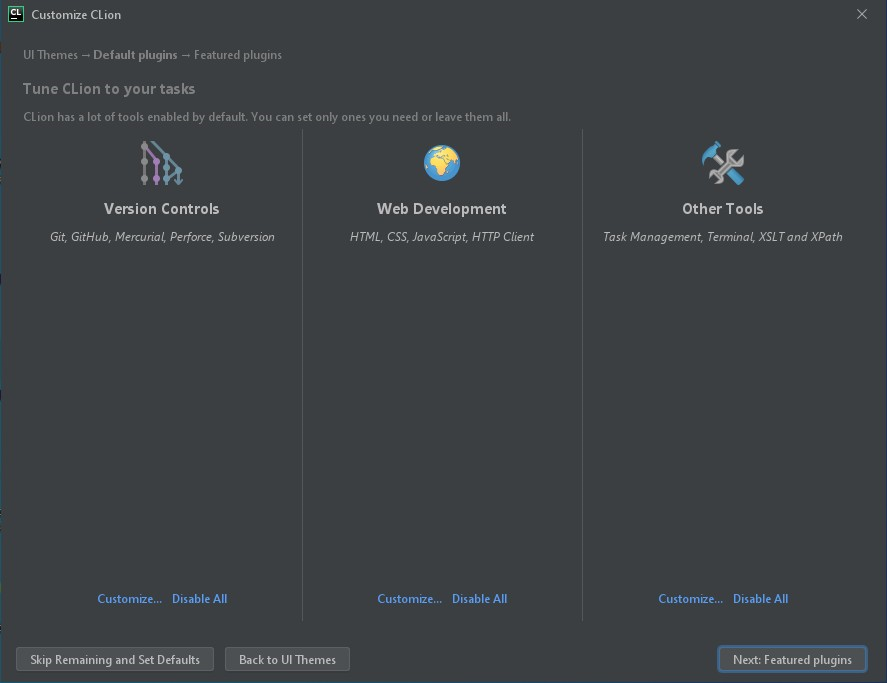887x683 pixels.
Task: Click the Version Controls branch icon
Action: (162, 163)
